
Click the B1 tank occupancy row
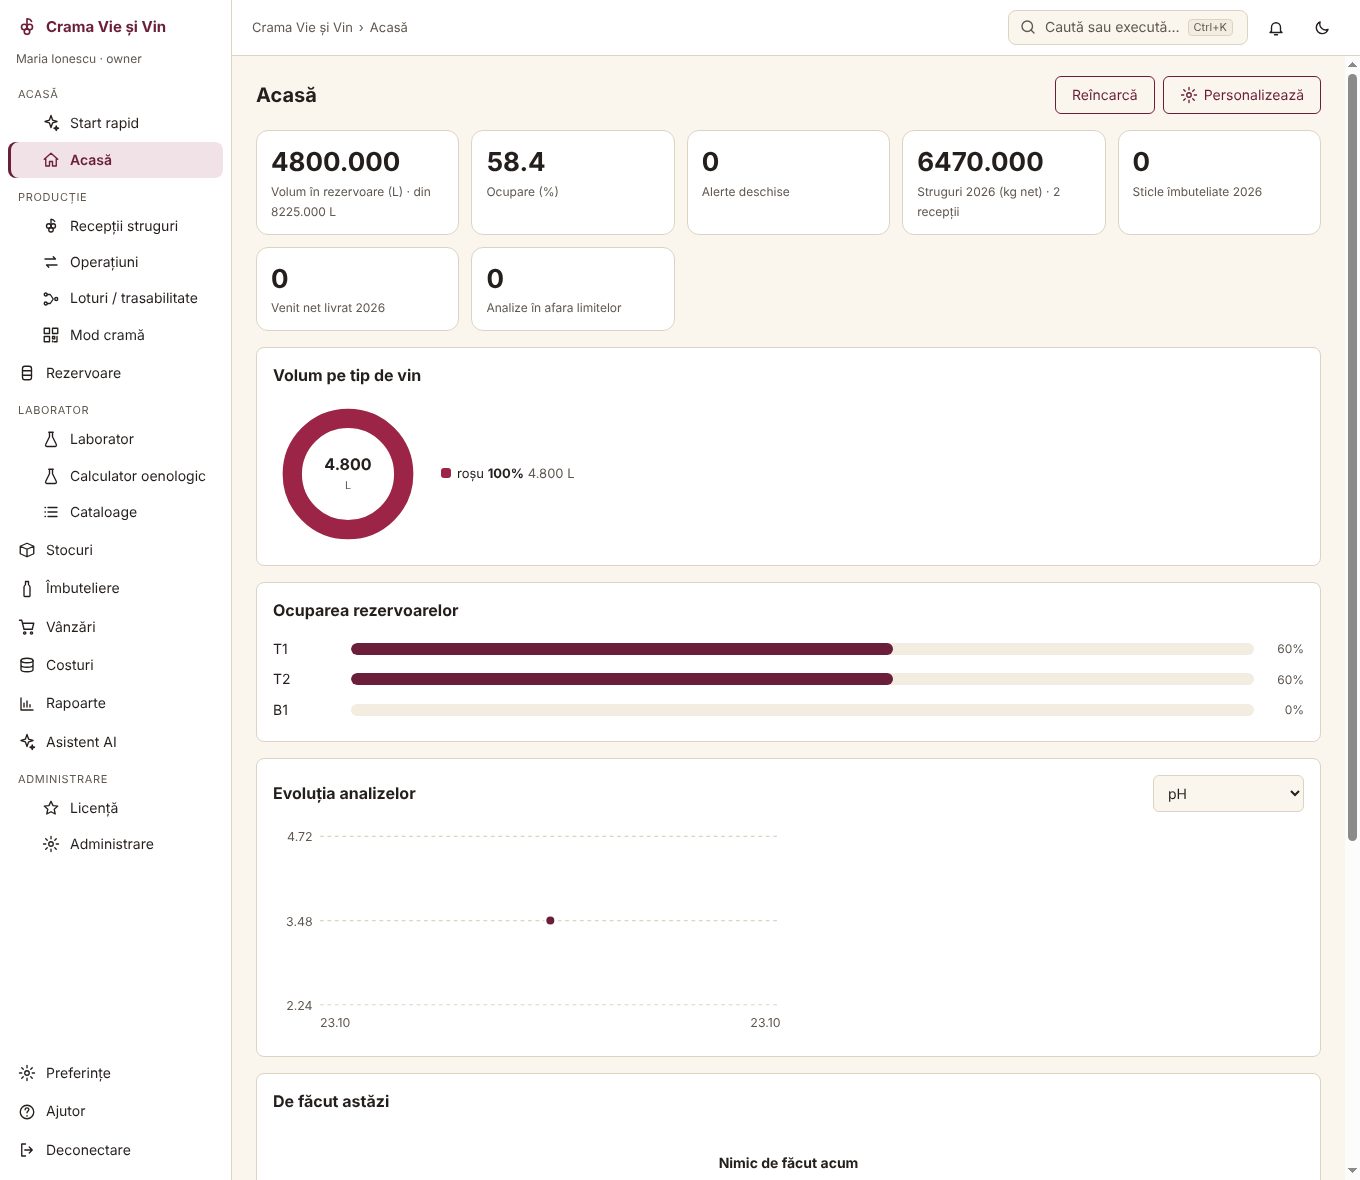(x=788, y=710)
